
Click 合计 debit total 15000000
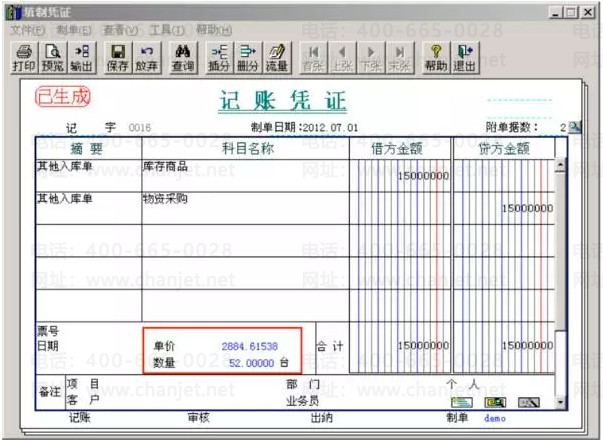click(x=423, y=346)
